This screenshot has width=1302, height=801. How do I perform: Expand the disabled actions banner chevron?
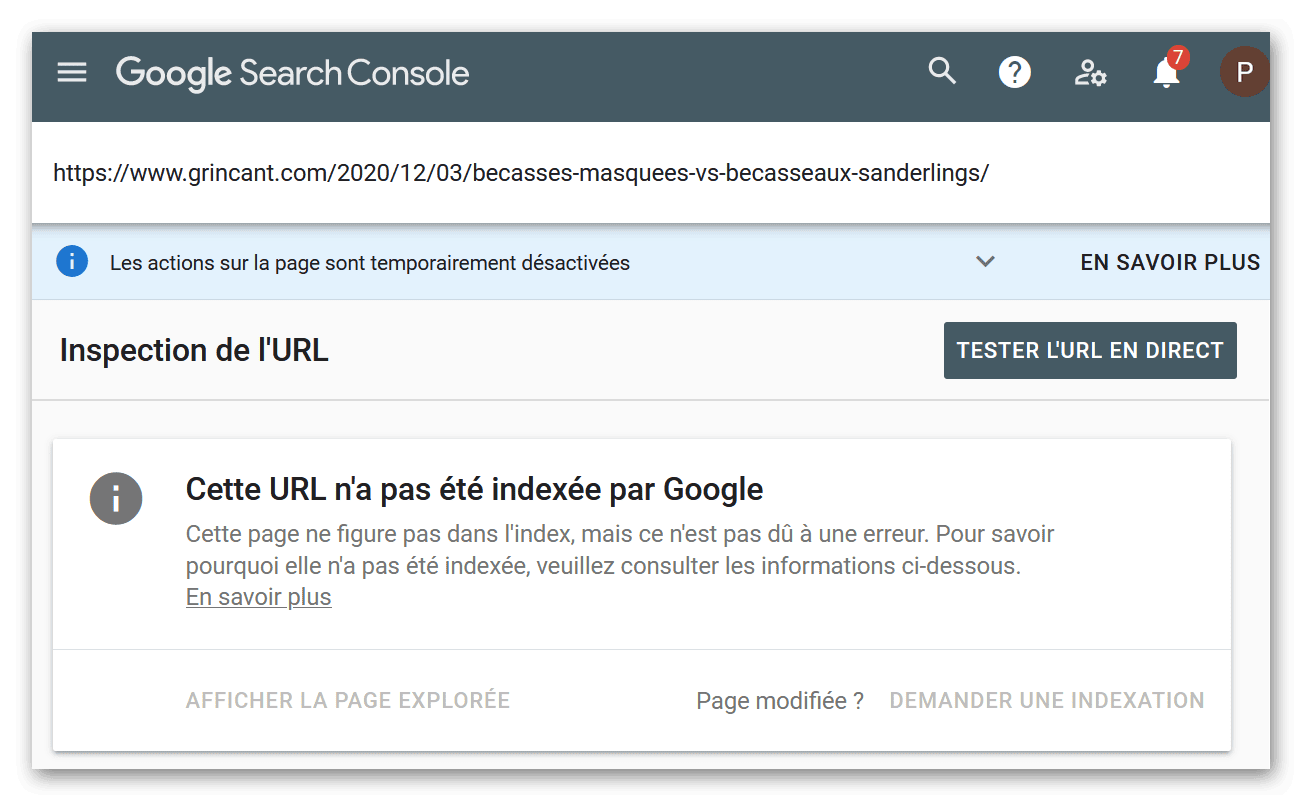pyautogui.click(x=986, y=262)
